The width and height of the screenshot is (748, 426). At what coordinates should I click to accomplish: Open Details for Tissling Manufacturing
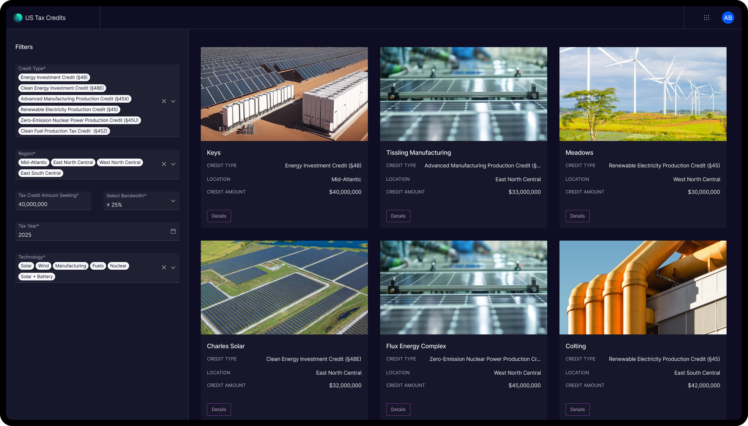click(x=398, y=216)
